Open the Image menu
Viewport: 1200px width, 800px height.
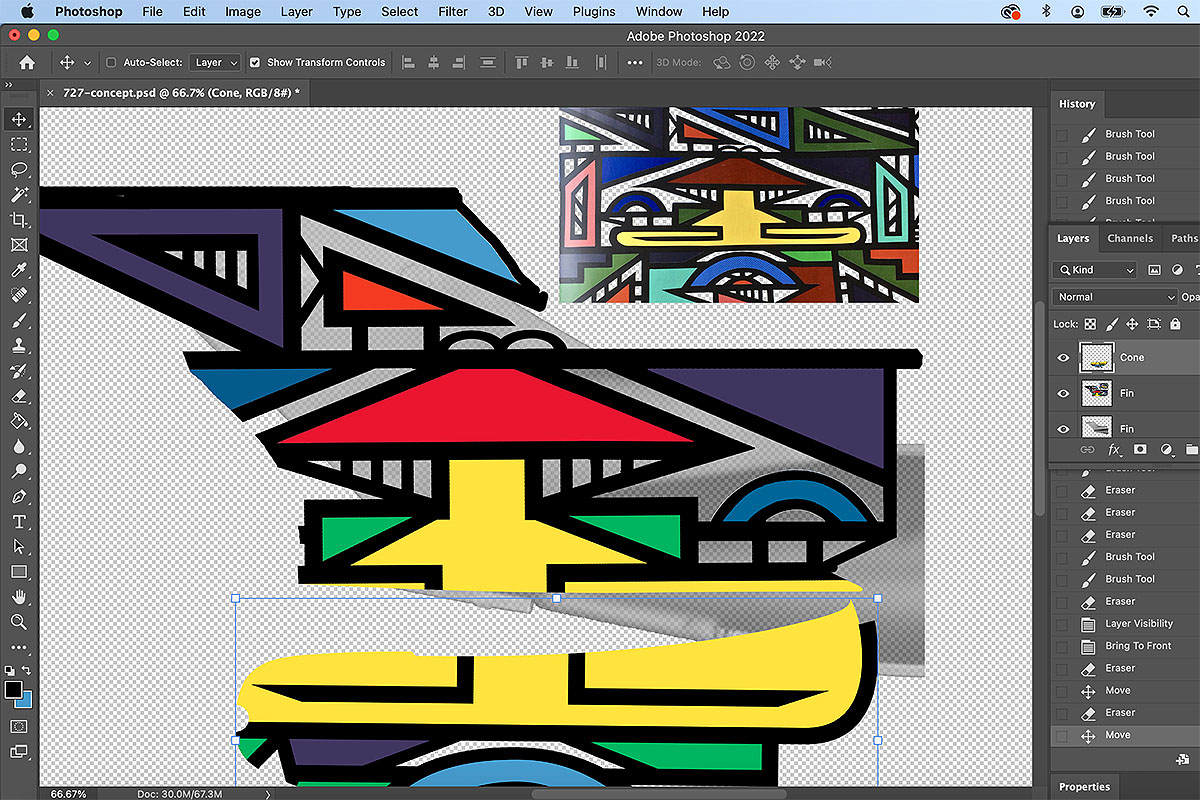(243, 12)
